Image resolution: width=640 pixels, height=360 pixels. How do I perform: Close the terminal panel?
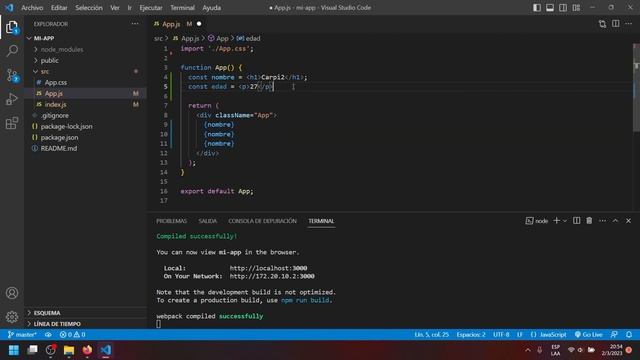[629, 220]
